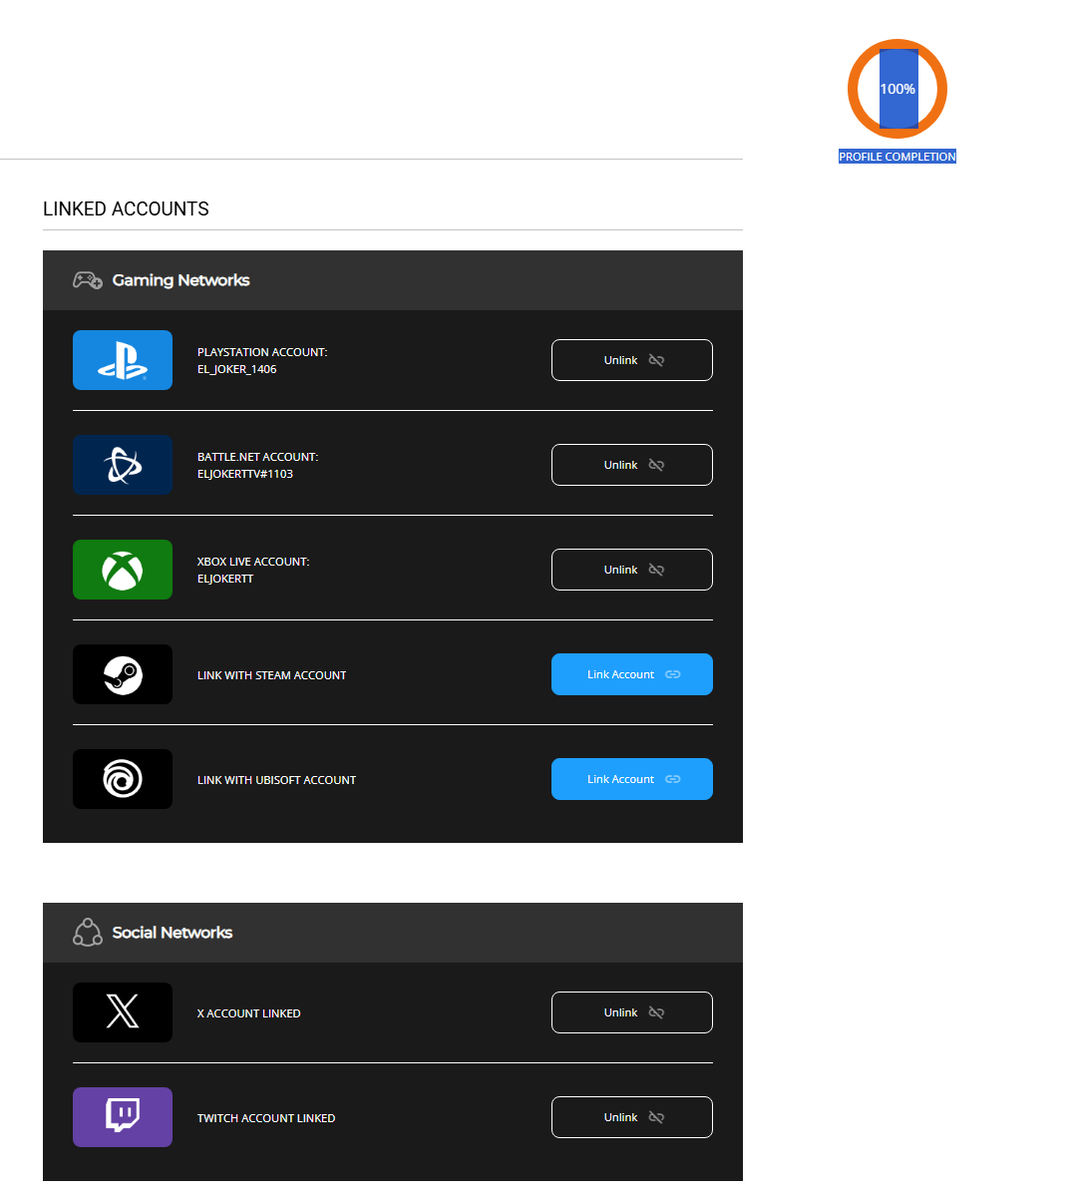Click the PLAYSTATION ACCOUNT: label
Screen dimensions: 1074x1200
click(x=262, y=352)
